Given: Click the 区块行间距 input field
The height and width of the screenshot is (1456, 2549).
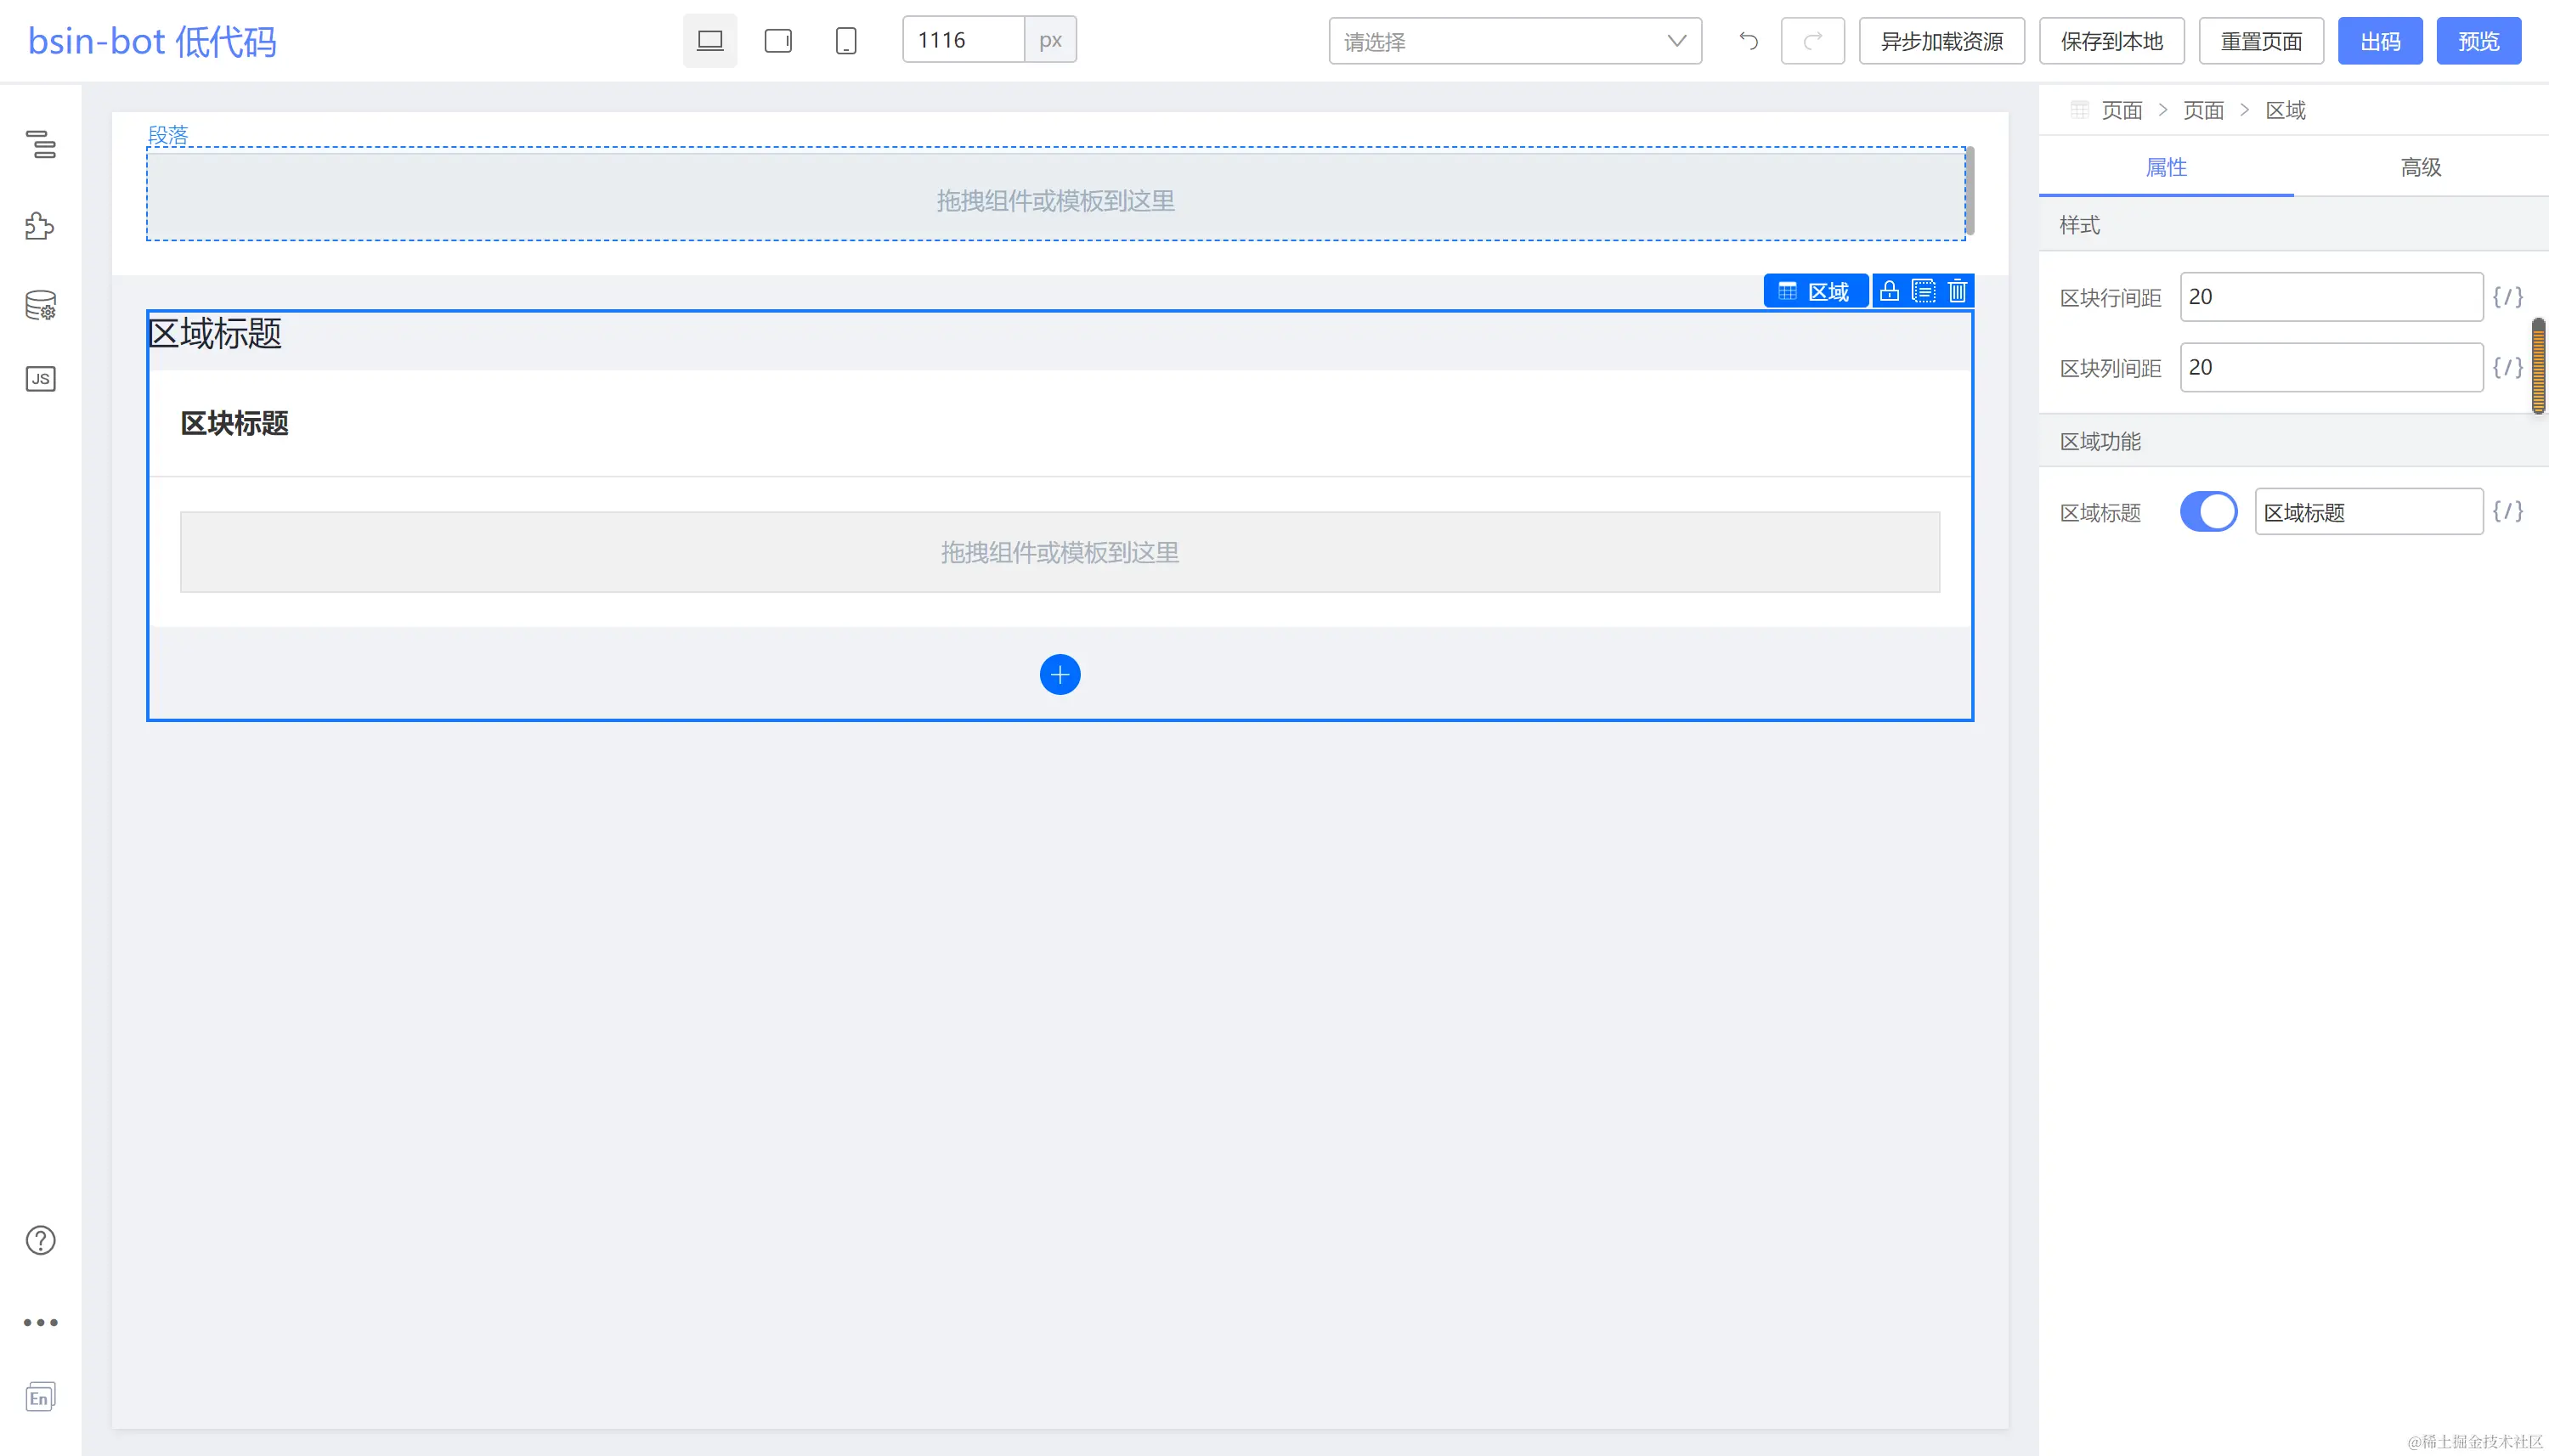Looking at the screenshot, I should tap(2330, 297).
